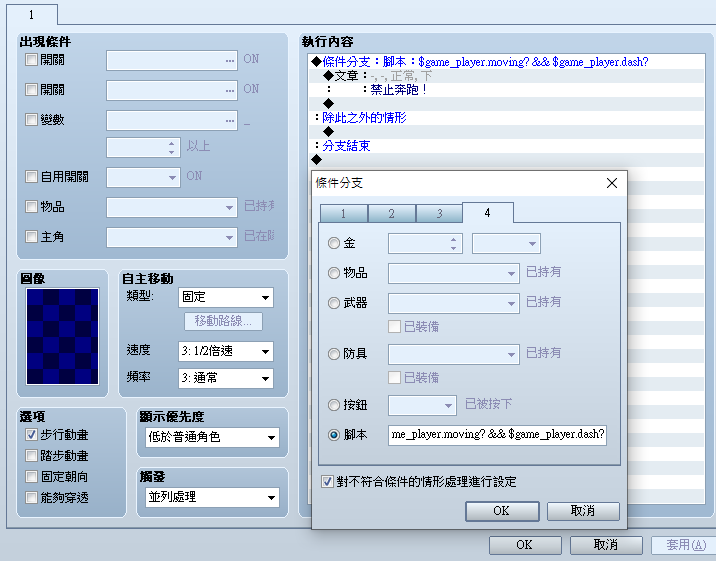Click OK in the event editor window
Image resolution: width=716 pixels, height=561 pixels.
click(525, 545)
